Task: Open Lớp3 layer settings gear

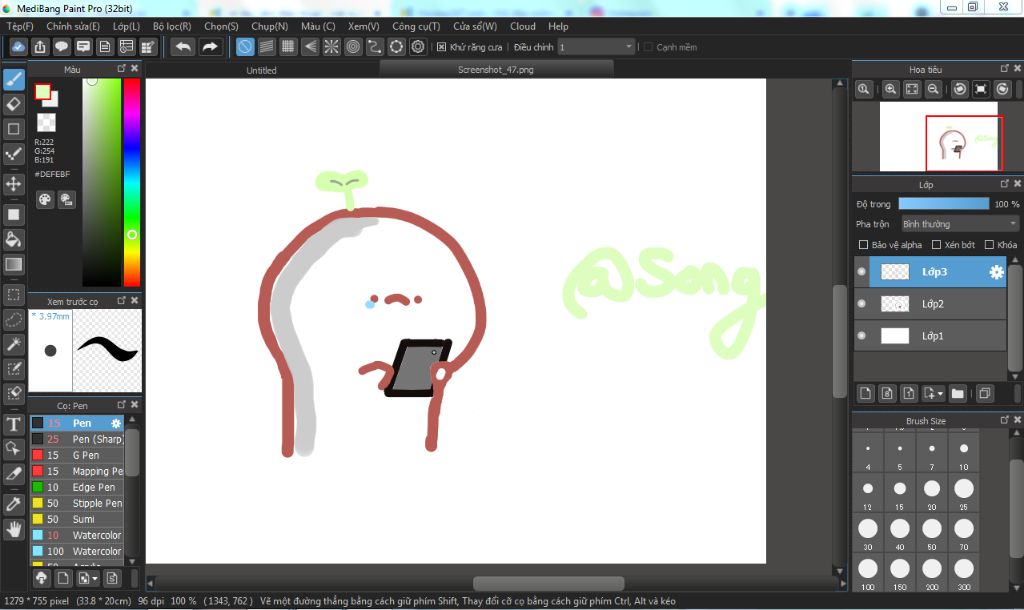Action: (996, 272)
